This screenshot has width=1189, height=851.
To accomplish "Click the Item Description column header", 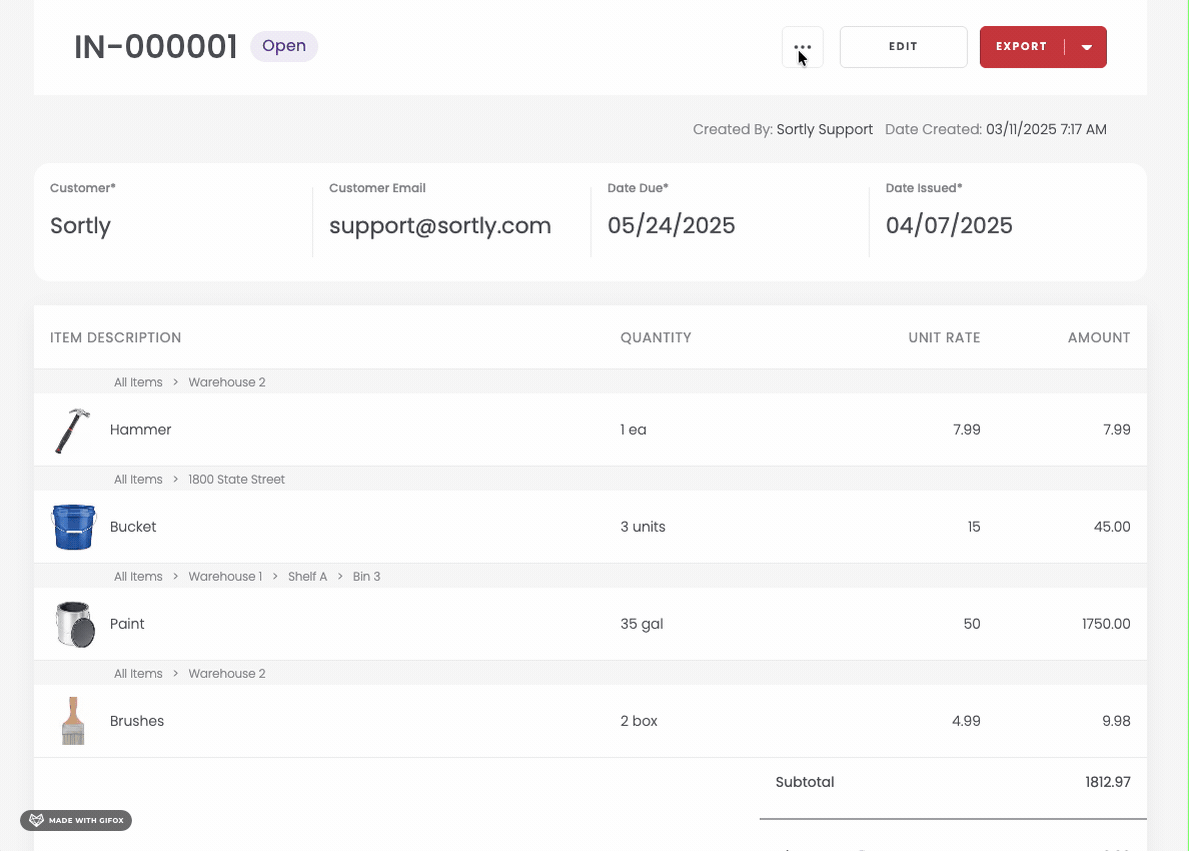I will (116, 338).
